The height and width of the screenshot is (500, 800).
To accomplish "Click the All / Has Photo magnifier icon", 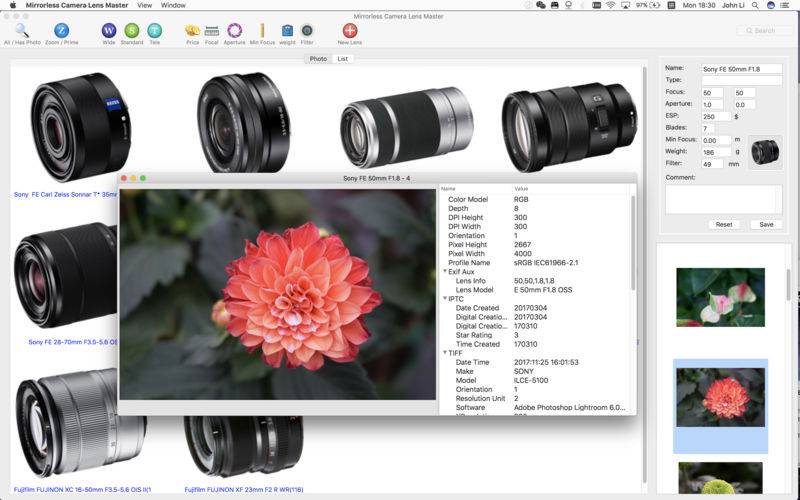I will pos(21,31).
